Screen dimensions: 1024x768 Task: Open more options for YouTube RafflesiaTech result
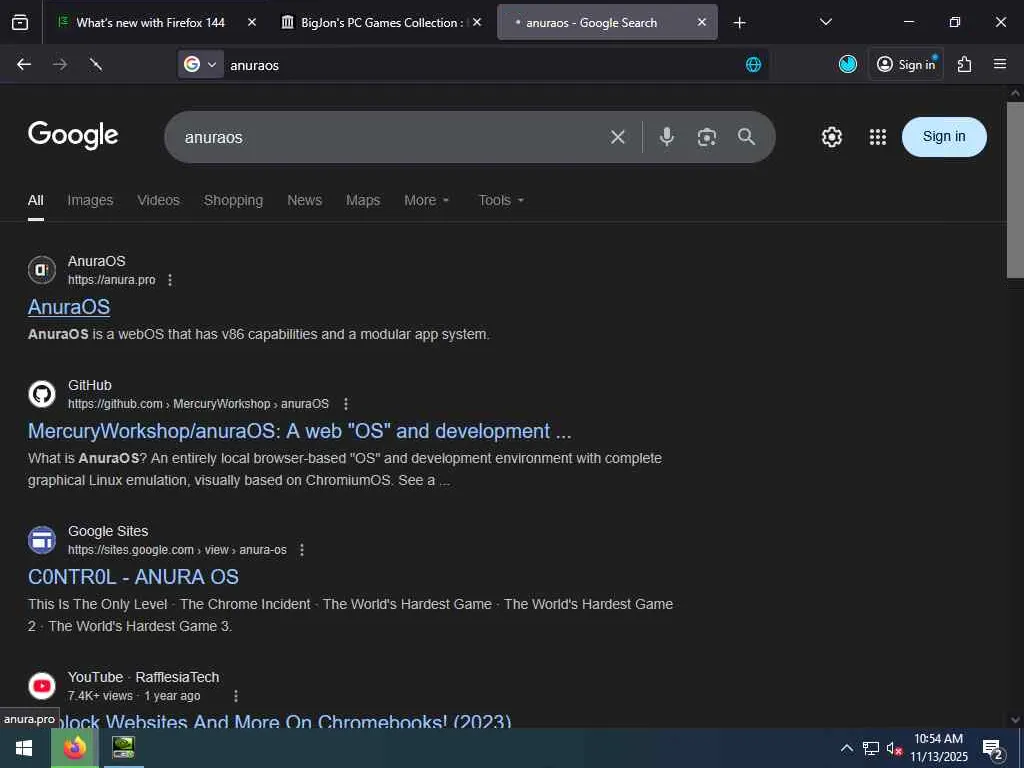tap(236, 696)
